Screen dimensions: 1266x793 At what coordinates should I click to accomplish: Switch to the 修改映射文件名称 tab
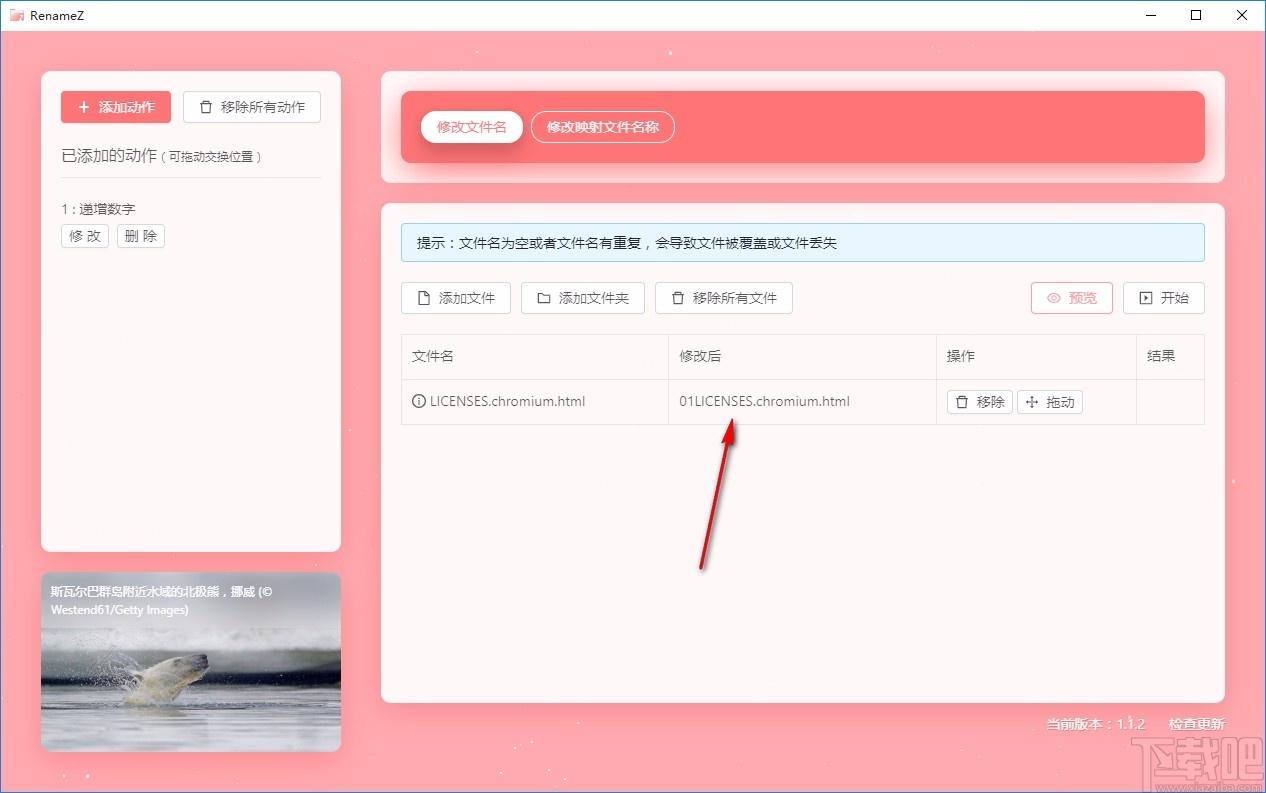tap(603, 127)
